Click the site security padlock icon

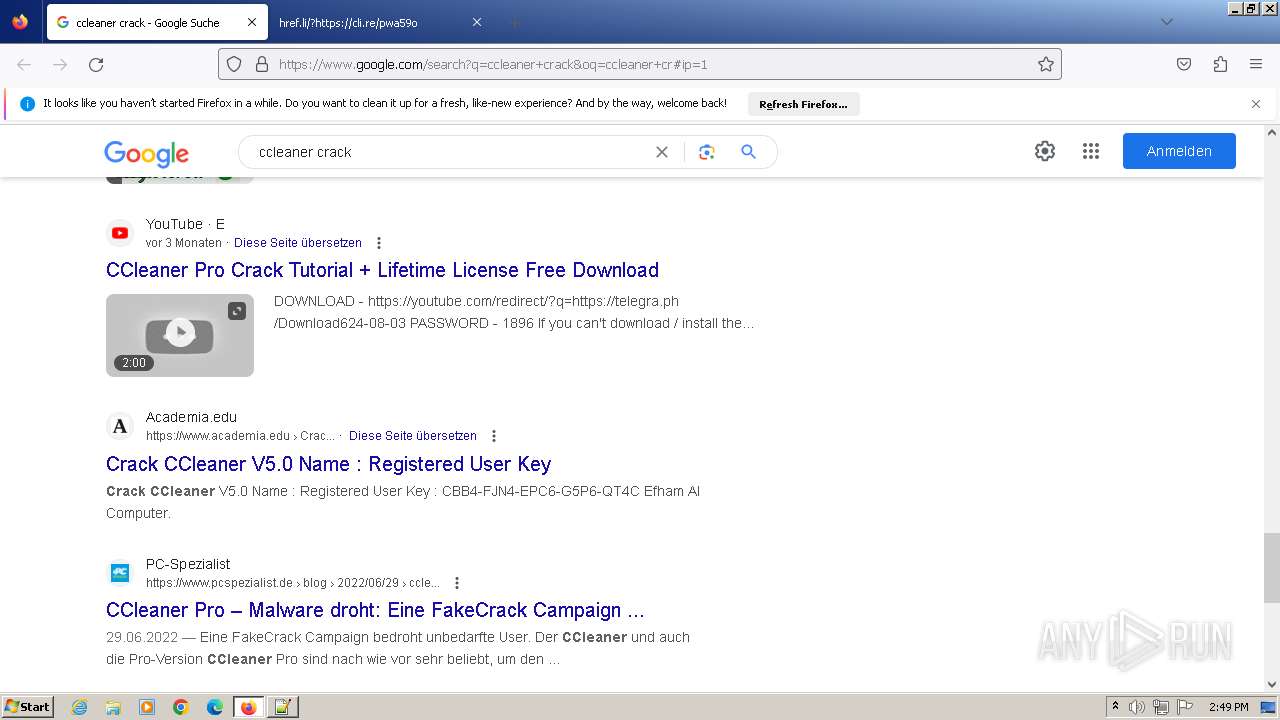(x=262, y=64)
